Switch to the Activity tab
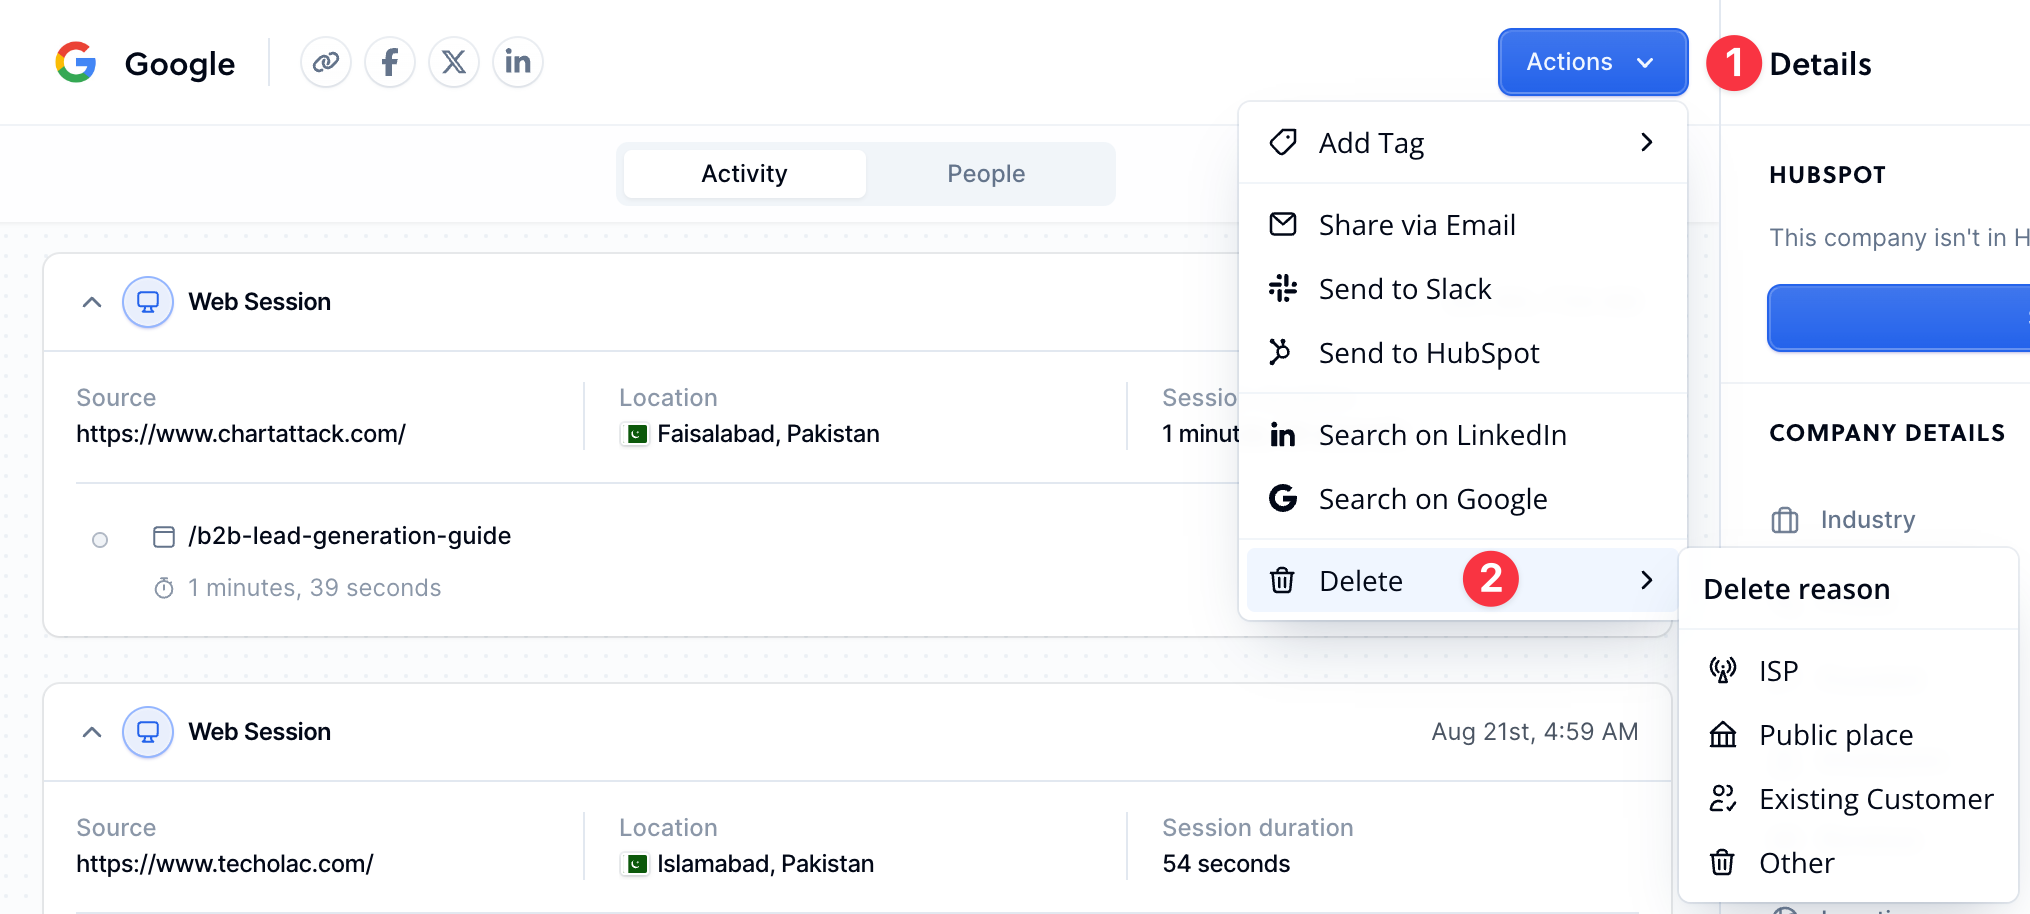The width and height of the screenshot is (2030, 914). [x=744, y=174]
